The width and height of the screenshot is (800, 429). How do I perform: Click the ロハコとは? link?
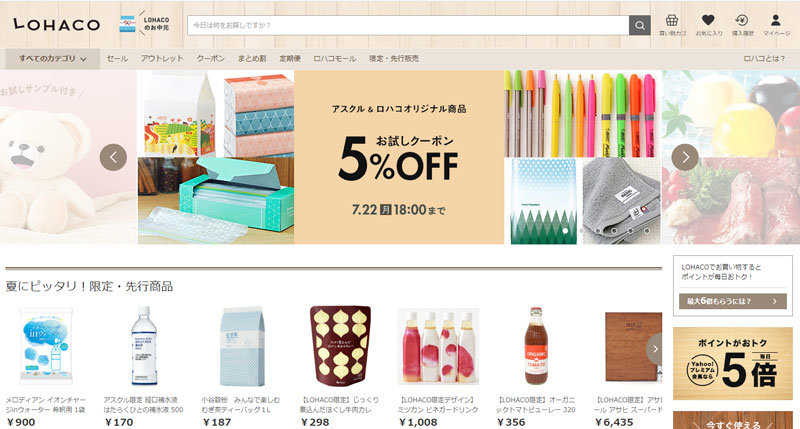(764, 59)
